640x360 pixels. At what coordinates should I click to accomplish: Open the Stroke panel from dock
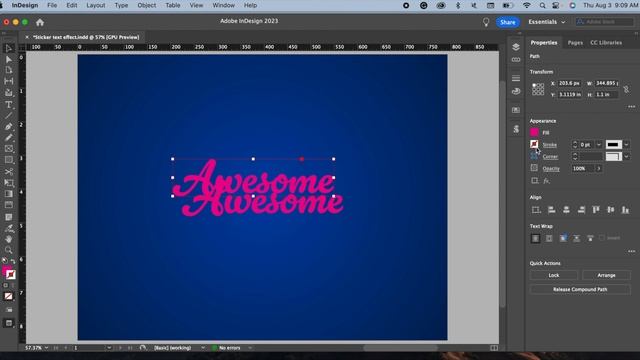tap(516, 78)
